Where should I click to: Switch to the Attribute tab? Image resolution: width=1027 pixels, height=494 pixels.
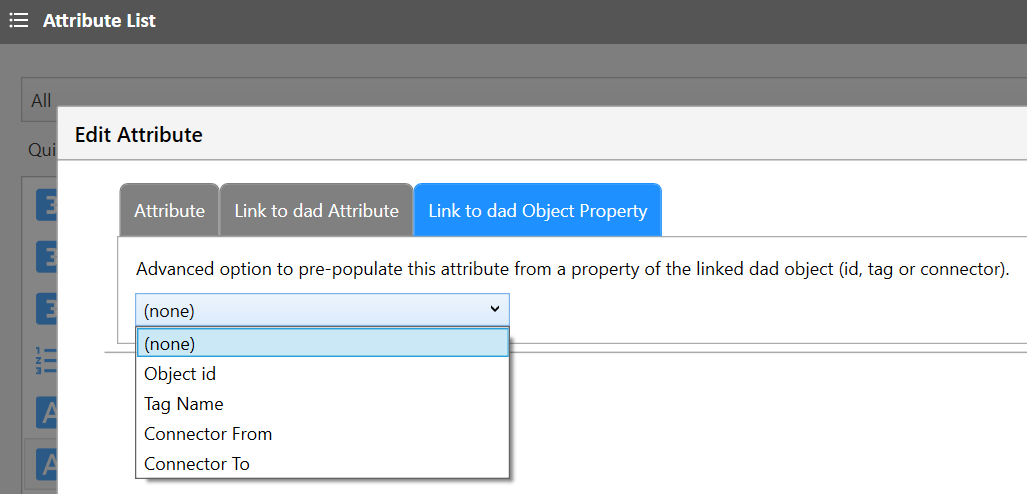(x=169, y=210)
